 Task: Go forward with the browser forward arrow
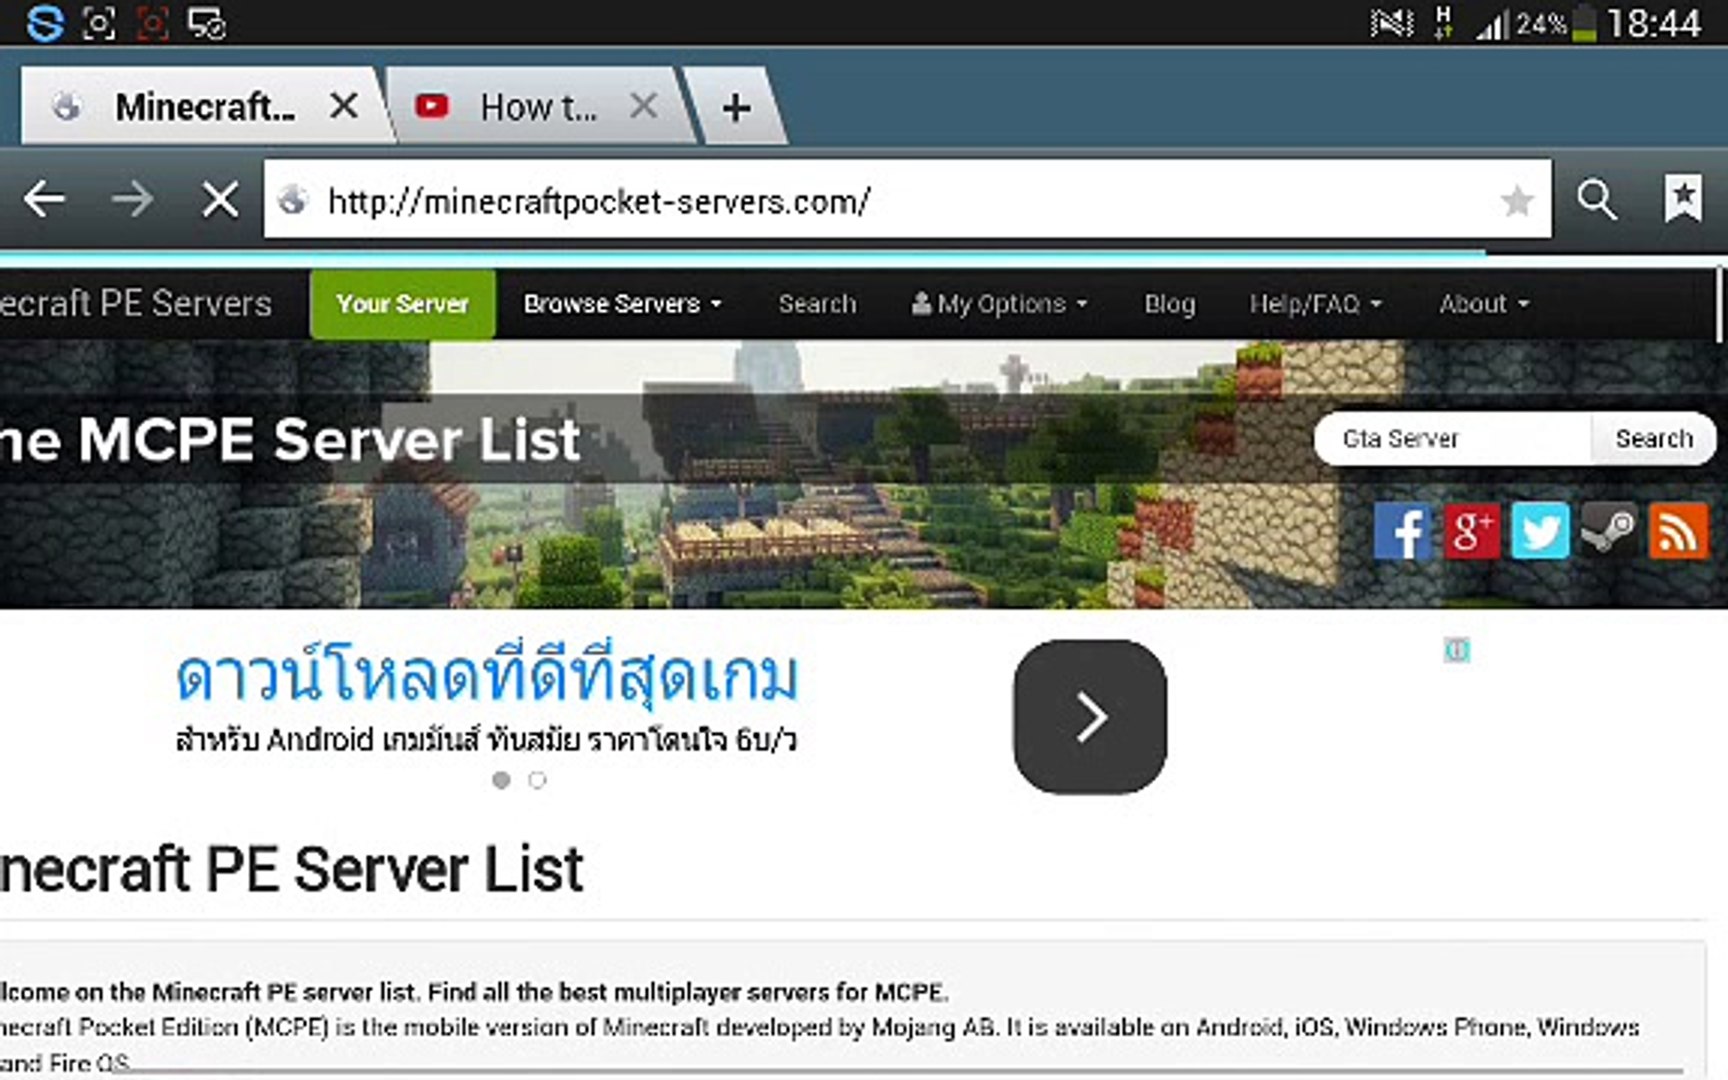(132, 199)
